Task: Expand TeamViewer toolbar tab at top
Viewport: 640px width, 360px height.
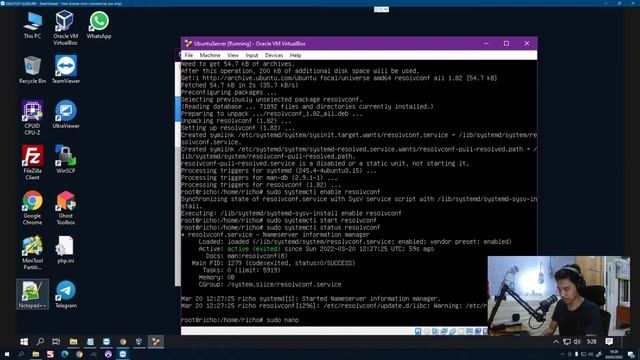Action: click(x=381, y=9)
